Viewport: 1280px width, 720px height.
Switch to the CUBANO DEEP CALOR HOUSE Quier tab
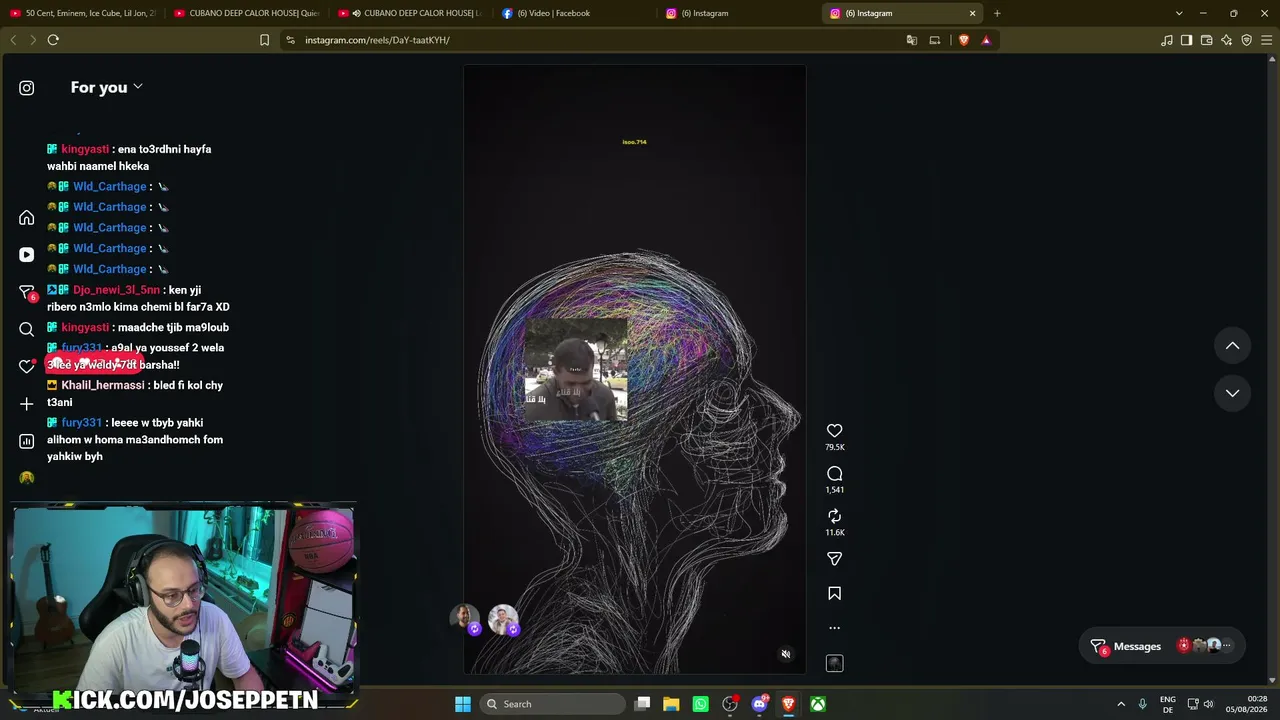(246, 13)
